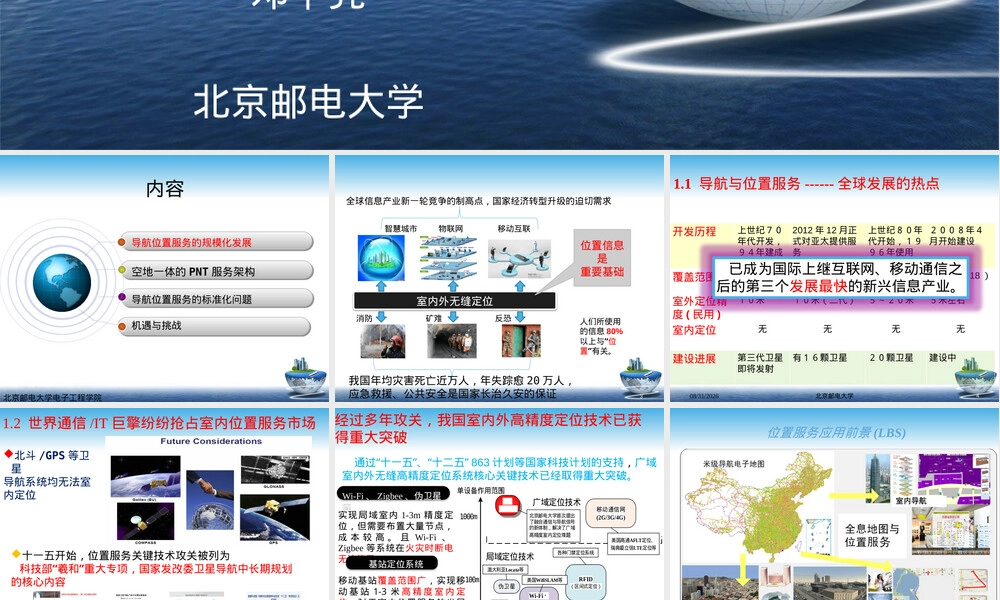Screen dimensions: 1000x600
Task: Click the 全息地图与位置服务 box
Action: tap(872, 536)
